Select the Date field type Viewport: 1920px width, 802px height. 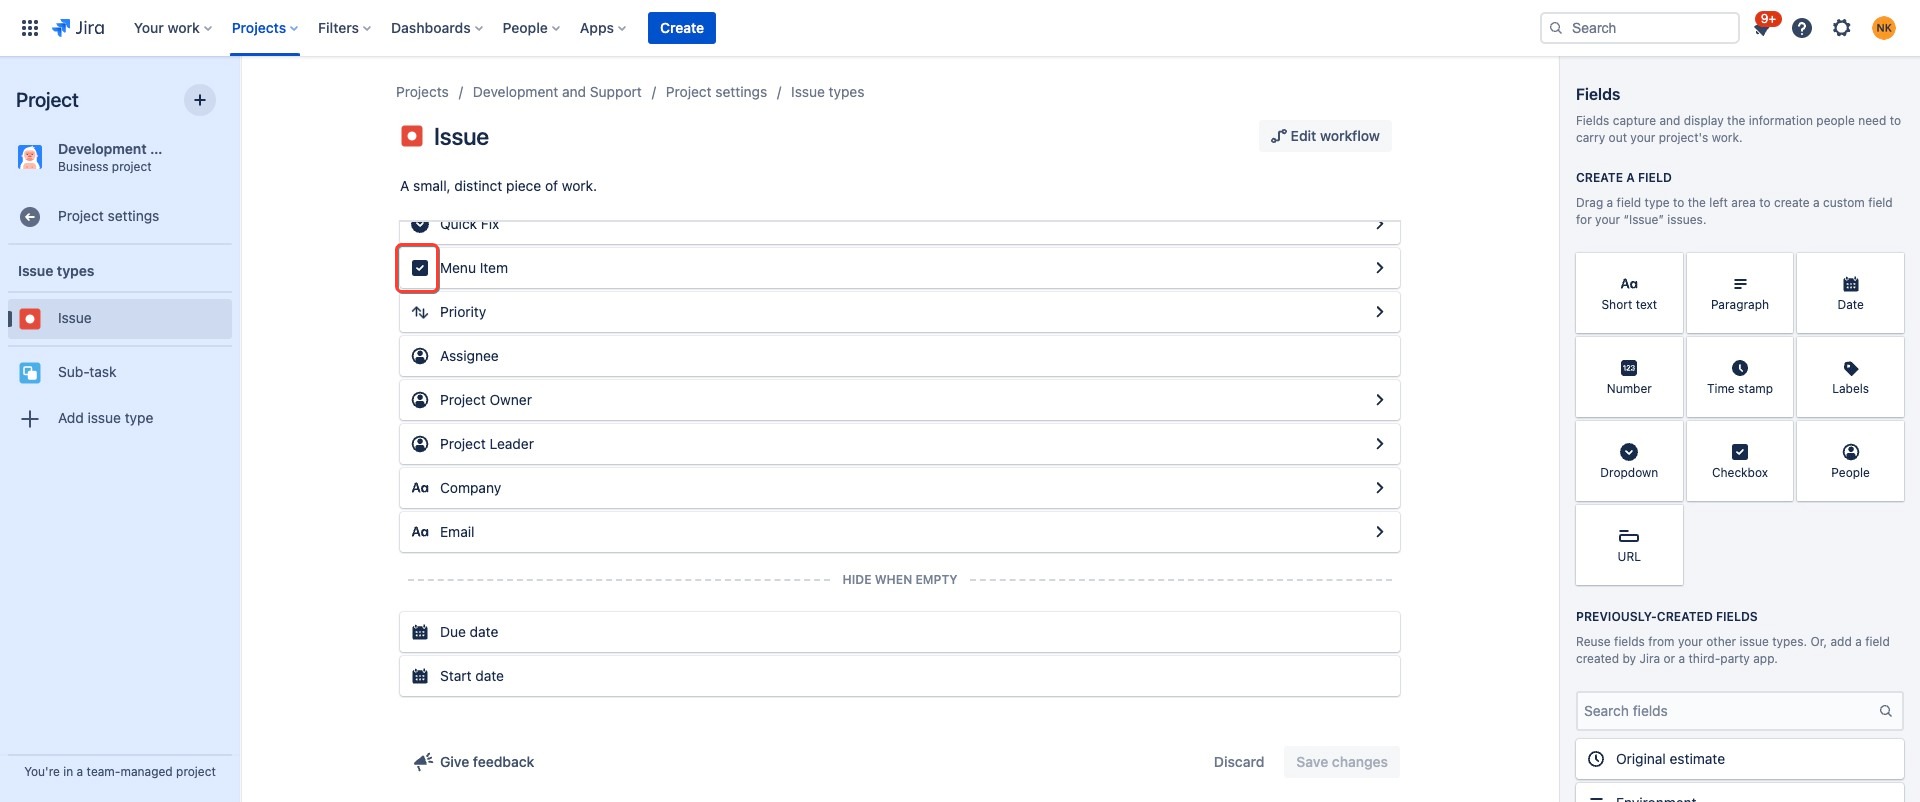click(1850, 293)
